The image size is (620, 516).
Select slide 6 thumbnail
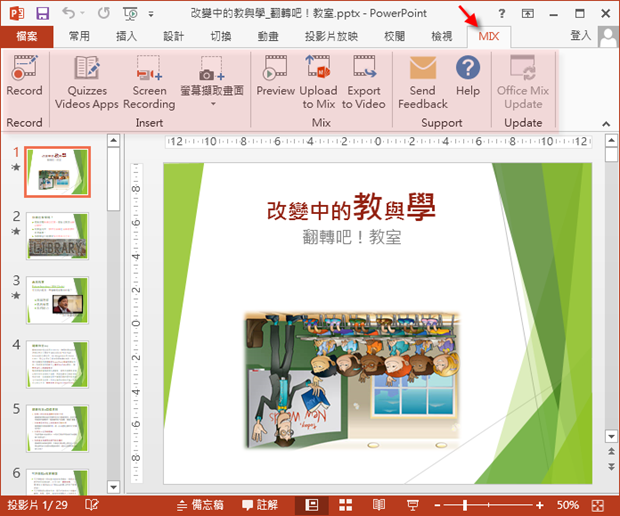pos(57,482)
